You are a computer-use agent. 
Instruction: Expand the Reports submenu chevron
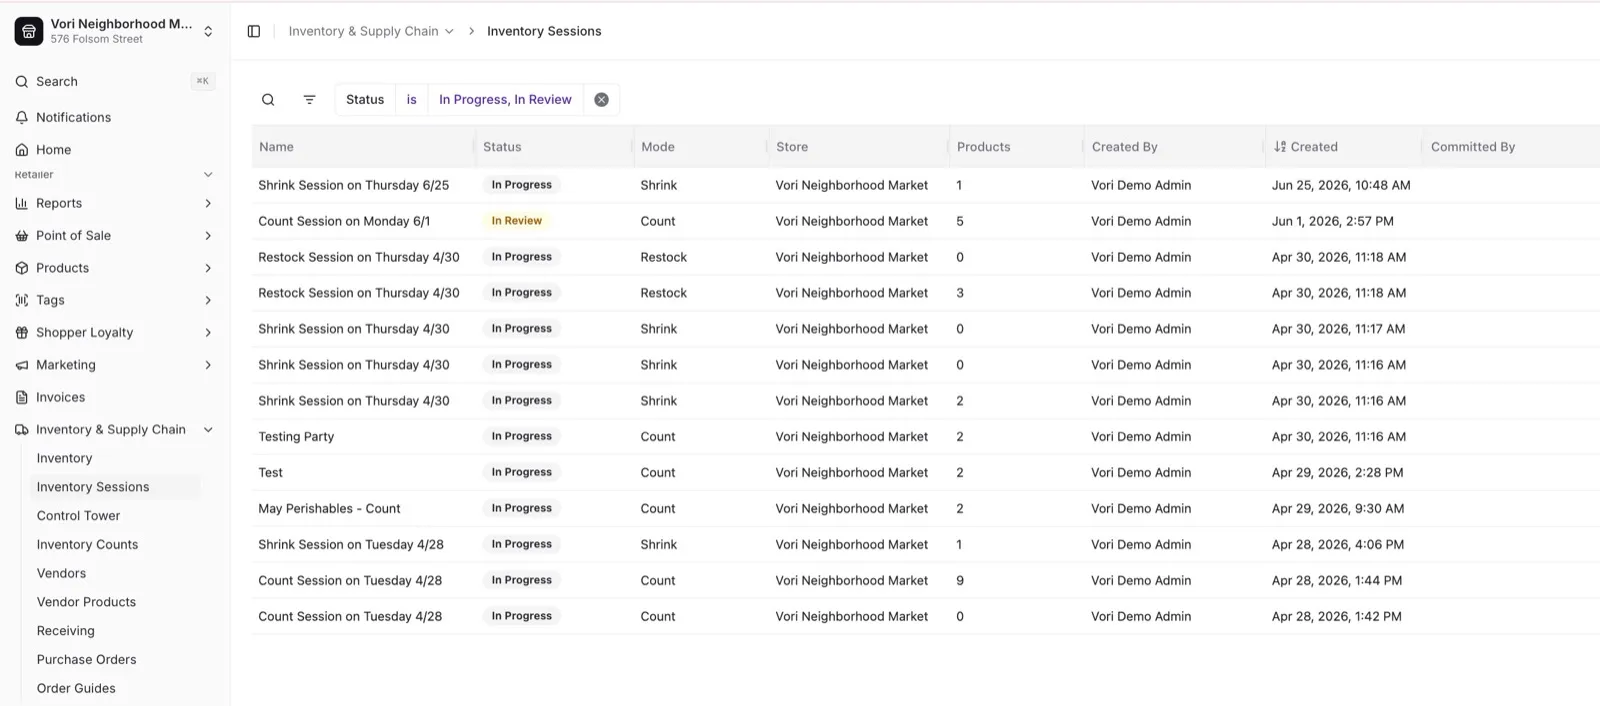coord(208,203)
